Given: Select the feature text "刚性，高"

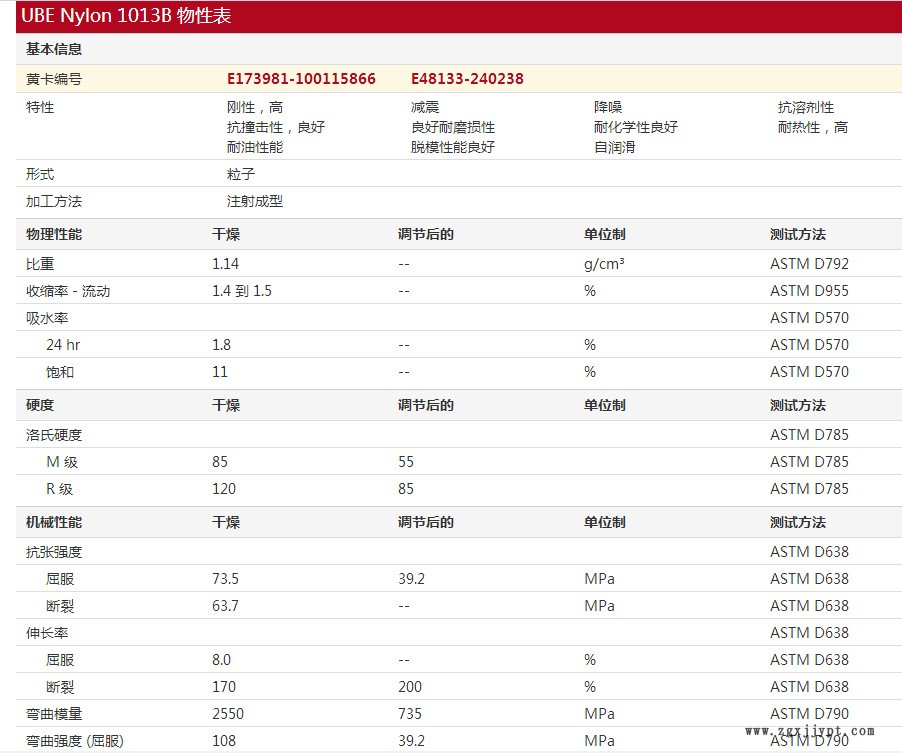Looking at the screenshot, I should point(255,108).
